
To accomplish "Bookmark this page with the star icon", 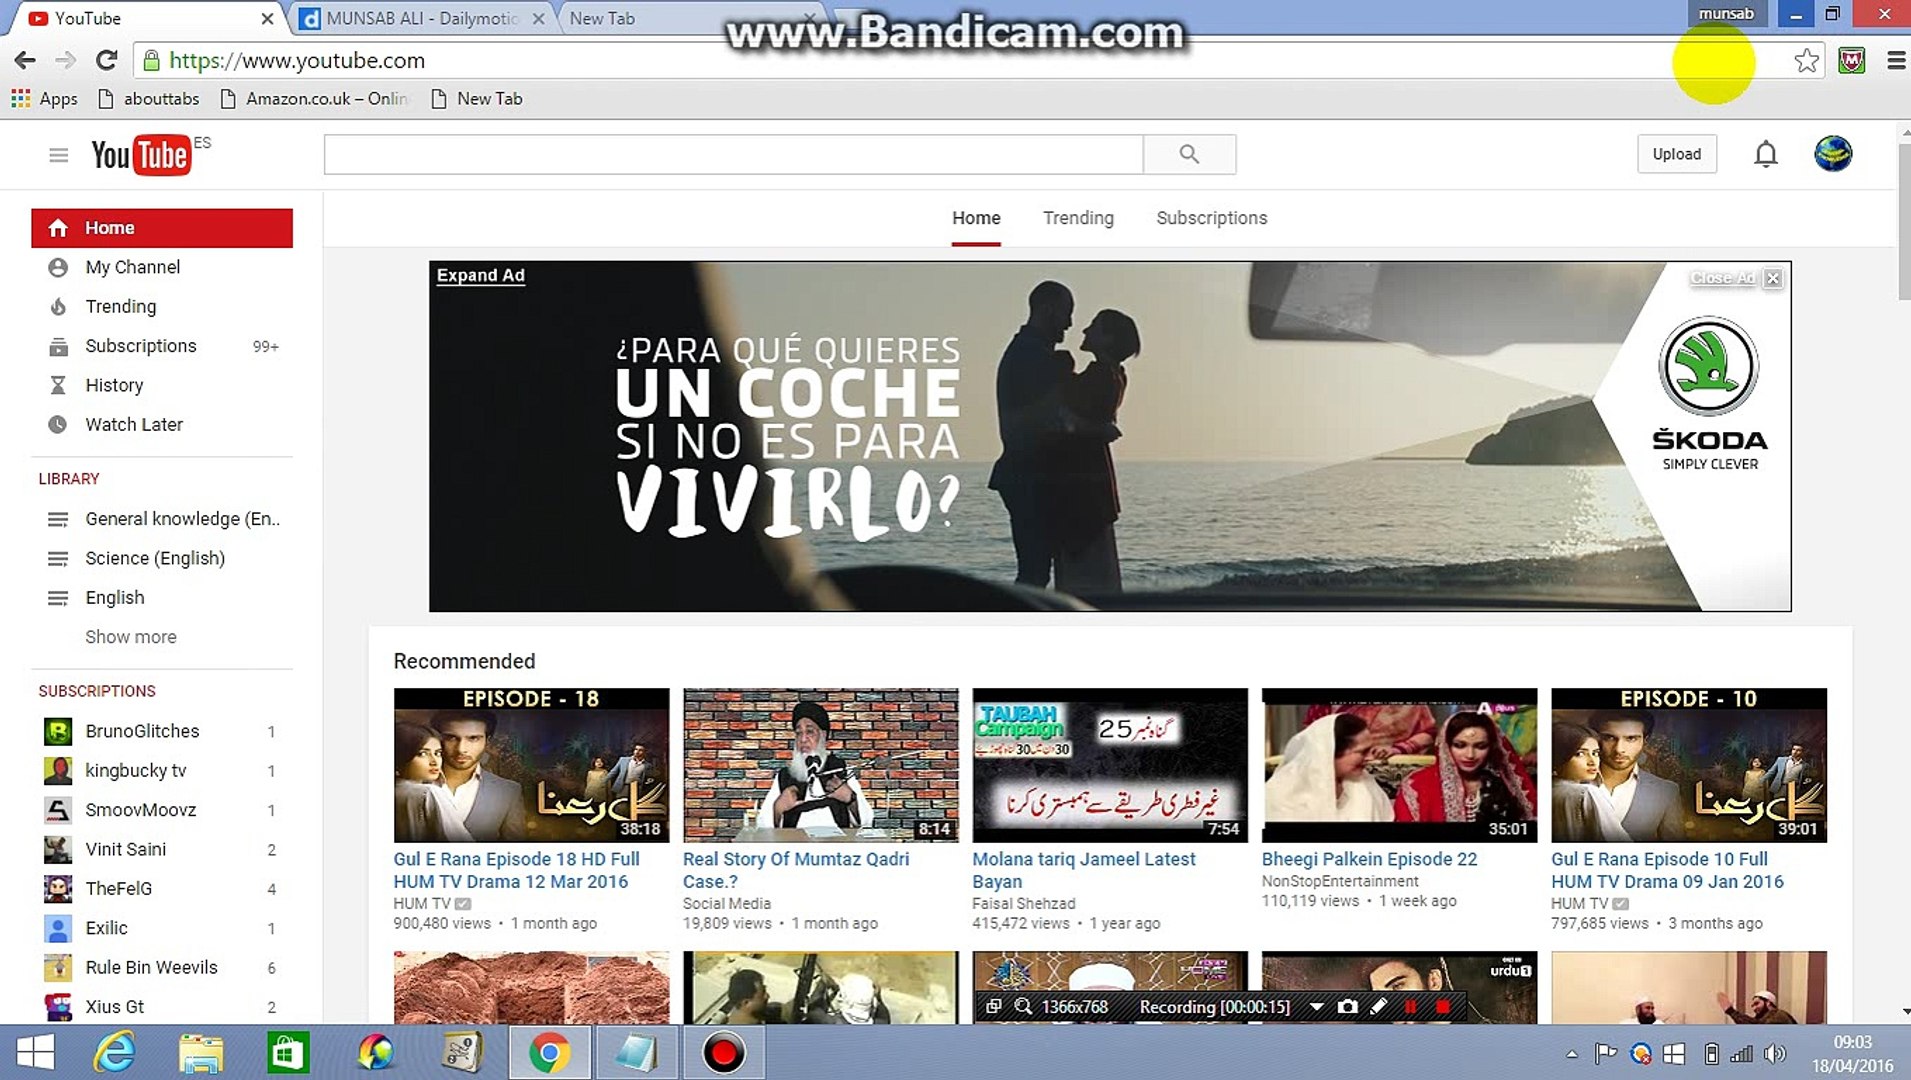I will coord(1806,61).
